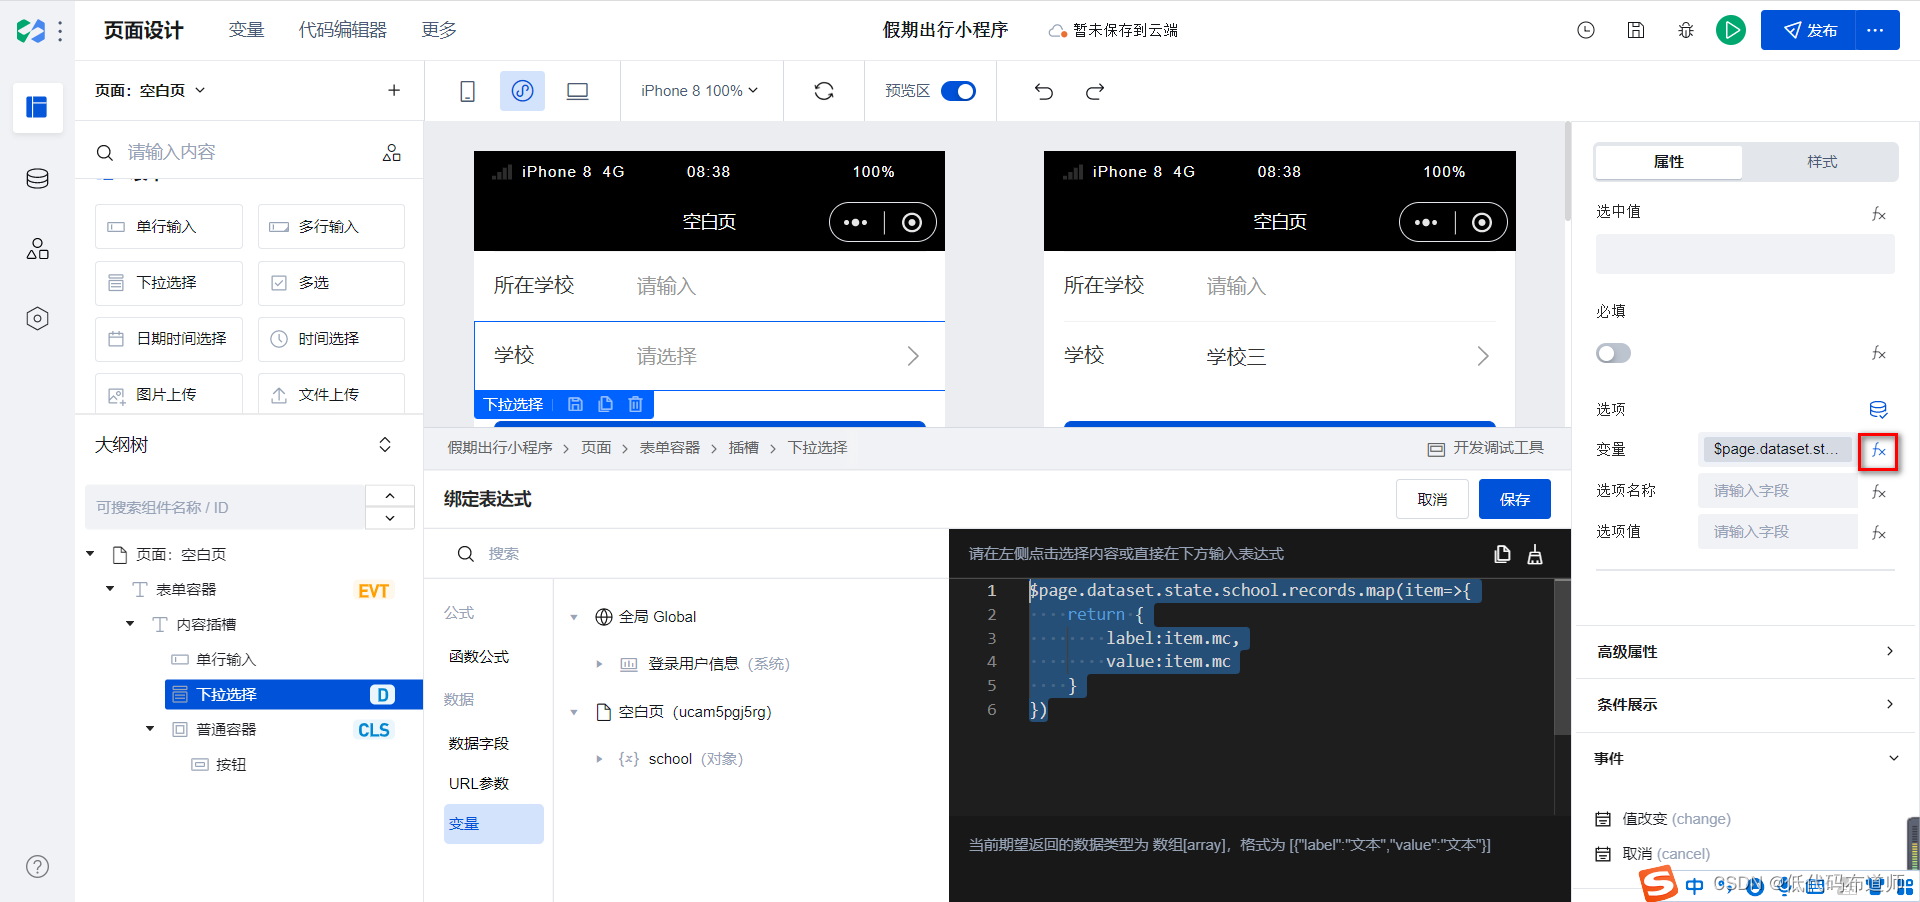Viewport: 1920px width, 902px height.
Task: Add the 单行输入 component
Action: [x=169, y=227]
